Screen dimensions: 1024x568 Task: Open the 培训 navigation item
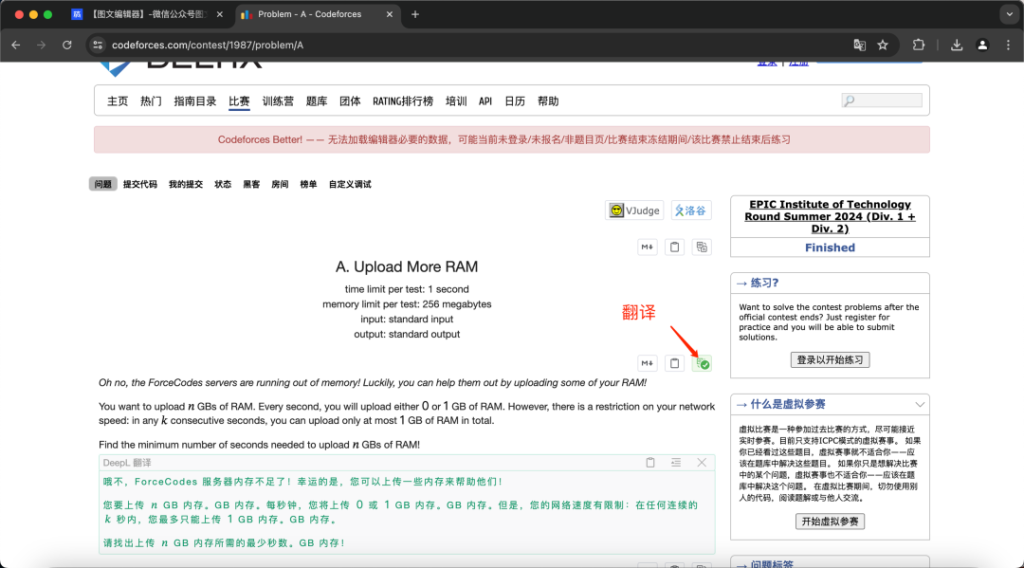[x=456, y=101]
